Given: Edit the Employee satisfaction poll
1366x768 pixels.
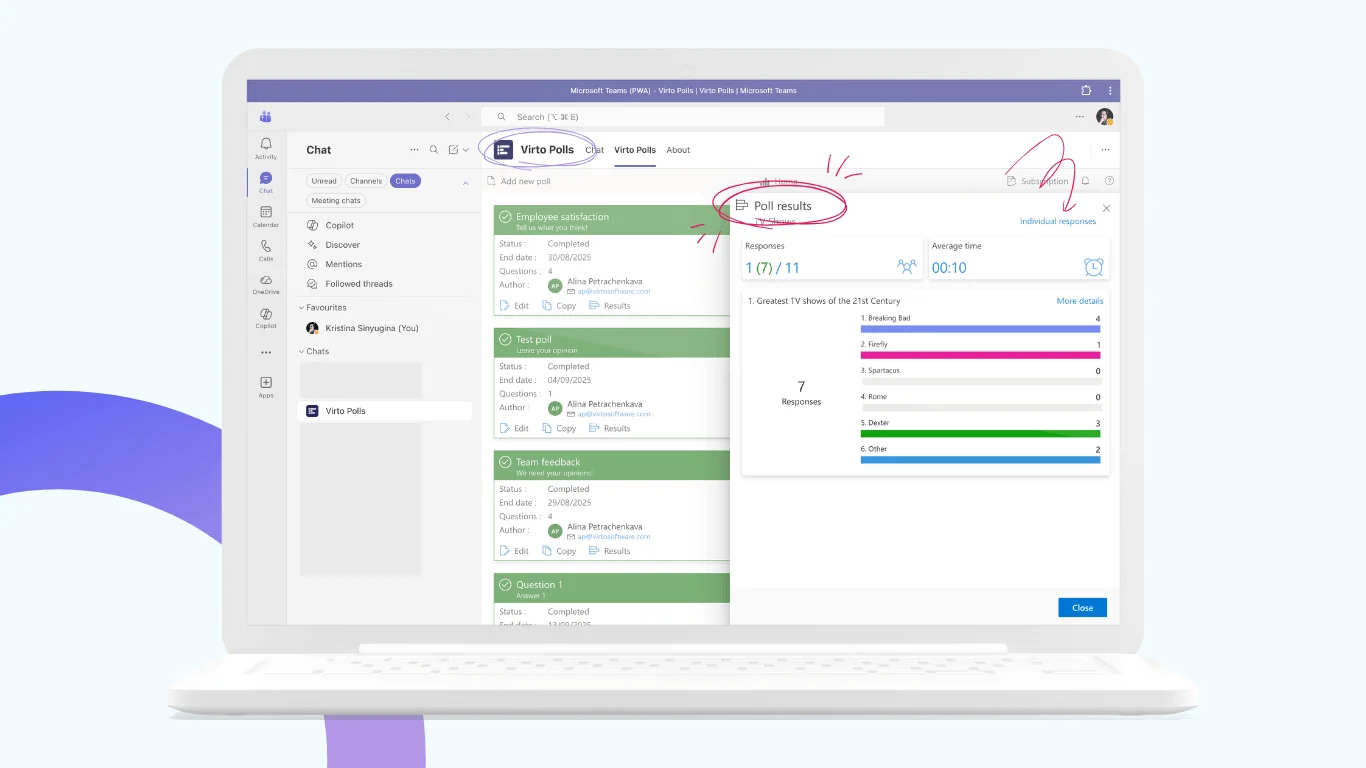Looking at the screenshot, I should pyautogui.click(x=515, y=306).
